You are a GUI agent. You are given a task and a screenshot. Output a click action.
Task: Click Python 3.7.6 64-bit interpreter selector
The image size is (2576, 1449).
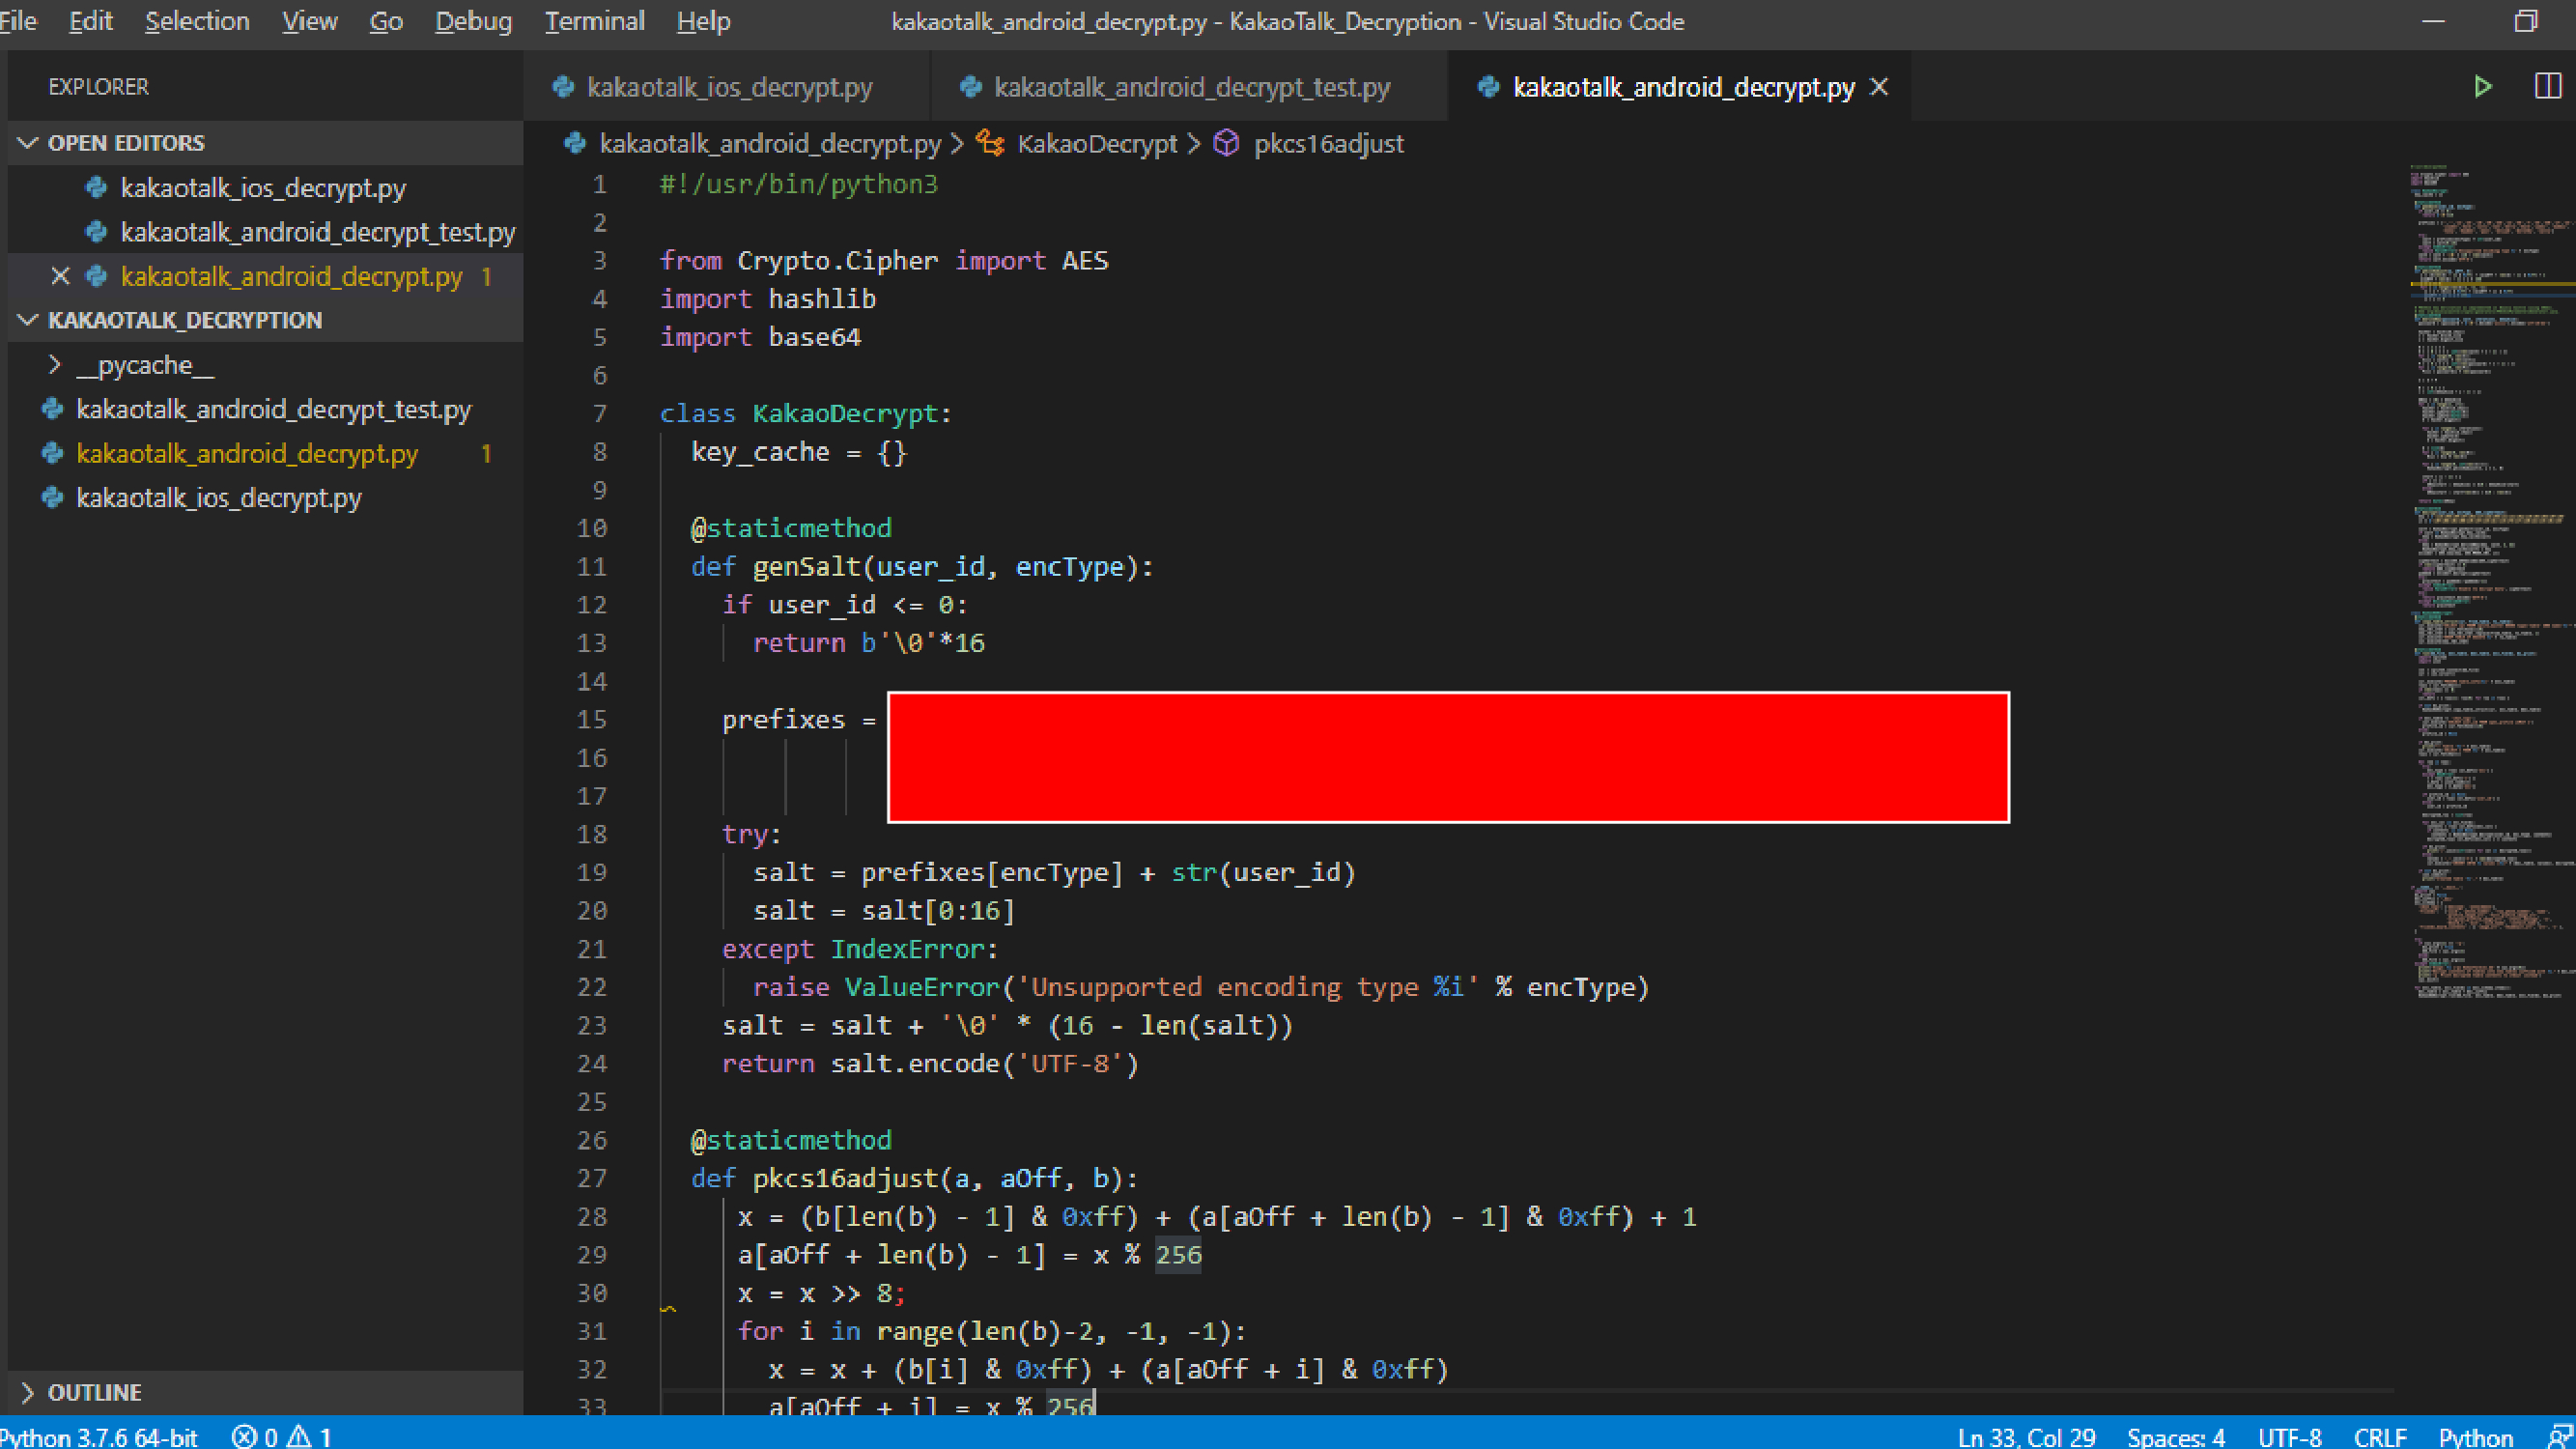99,1437
